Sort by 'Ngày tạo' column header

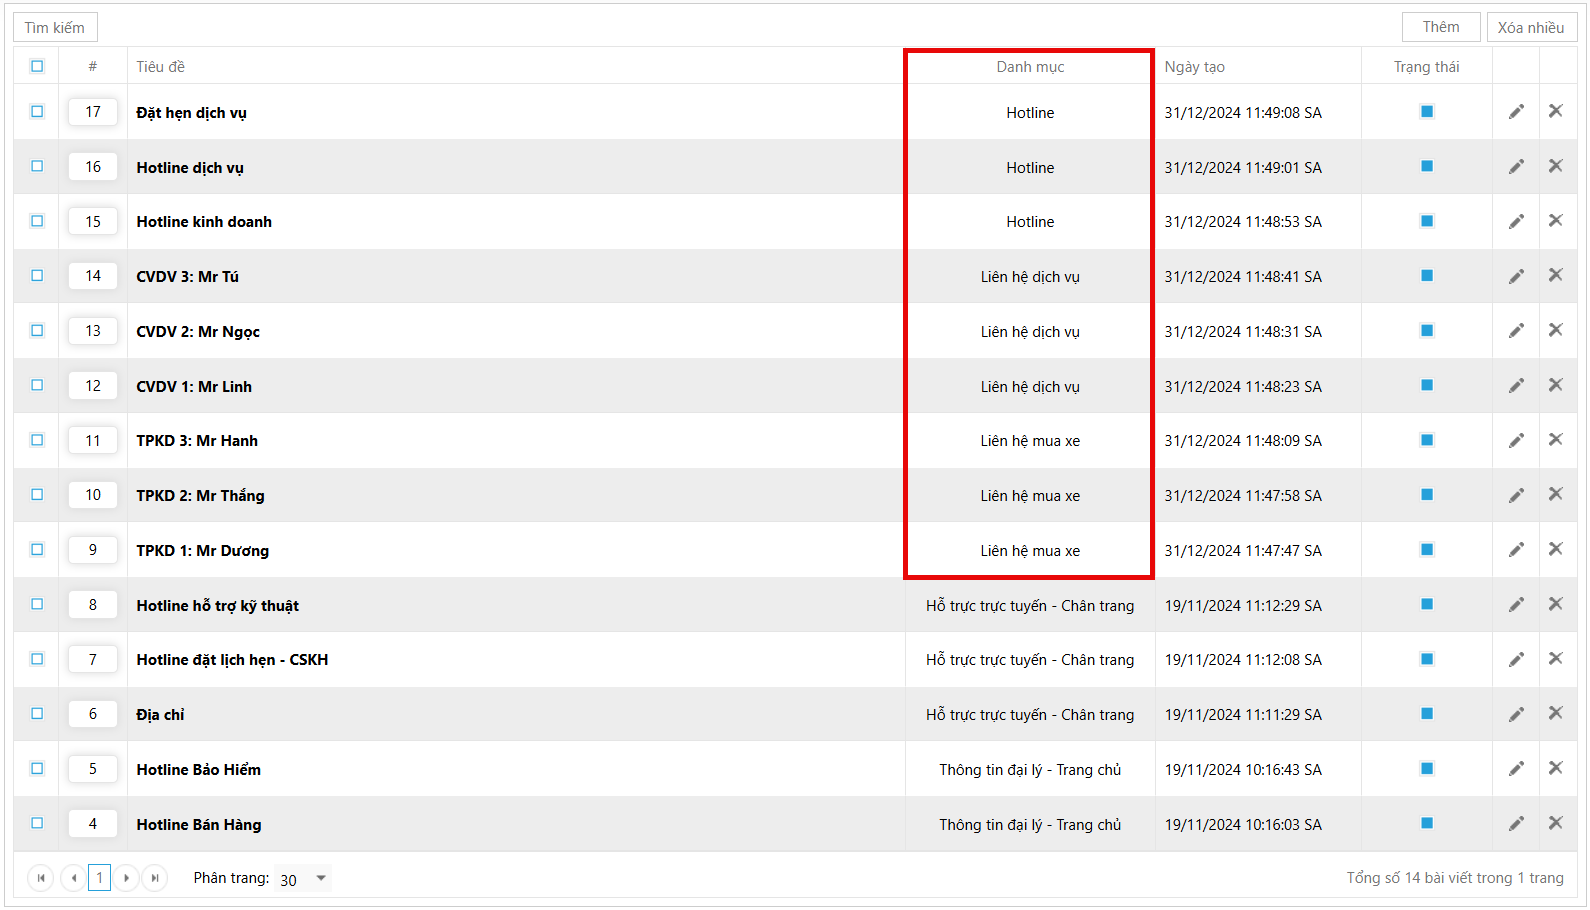point(1194,67)
